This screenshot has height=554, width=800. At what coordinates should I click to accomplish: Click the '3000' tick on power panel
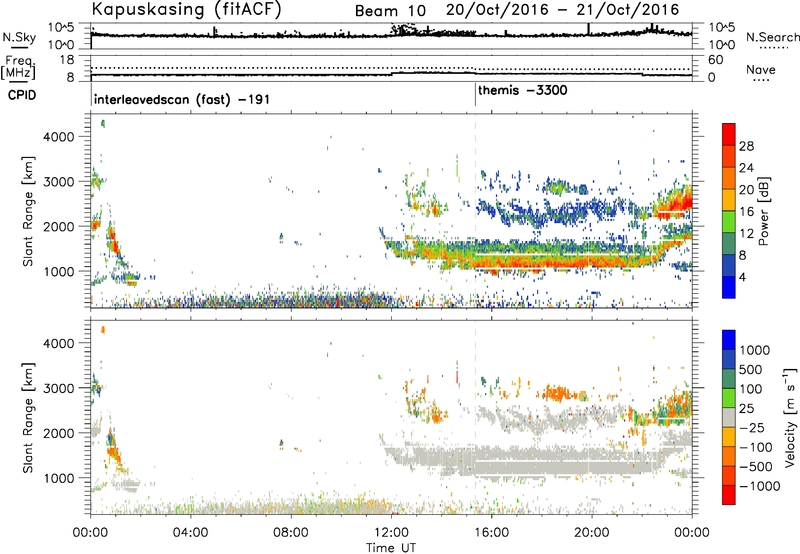coord(58,182)
